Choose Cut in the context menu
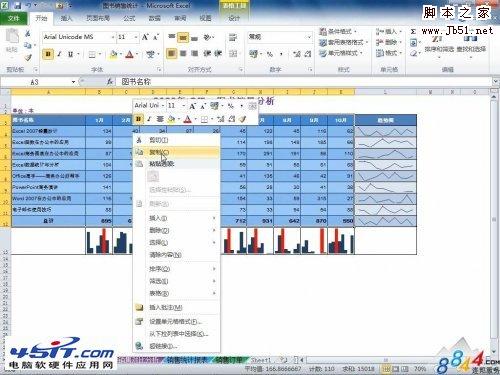Viewport: 500px width, 375px height. 176,140
